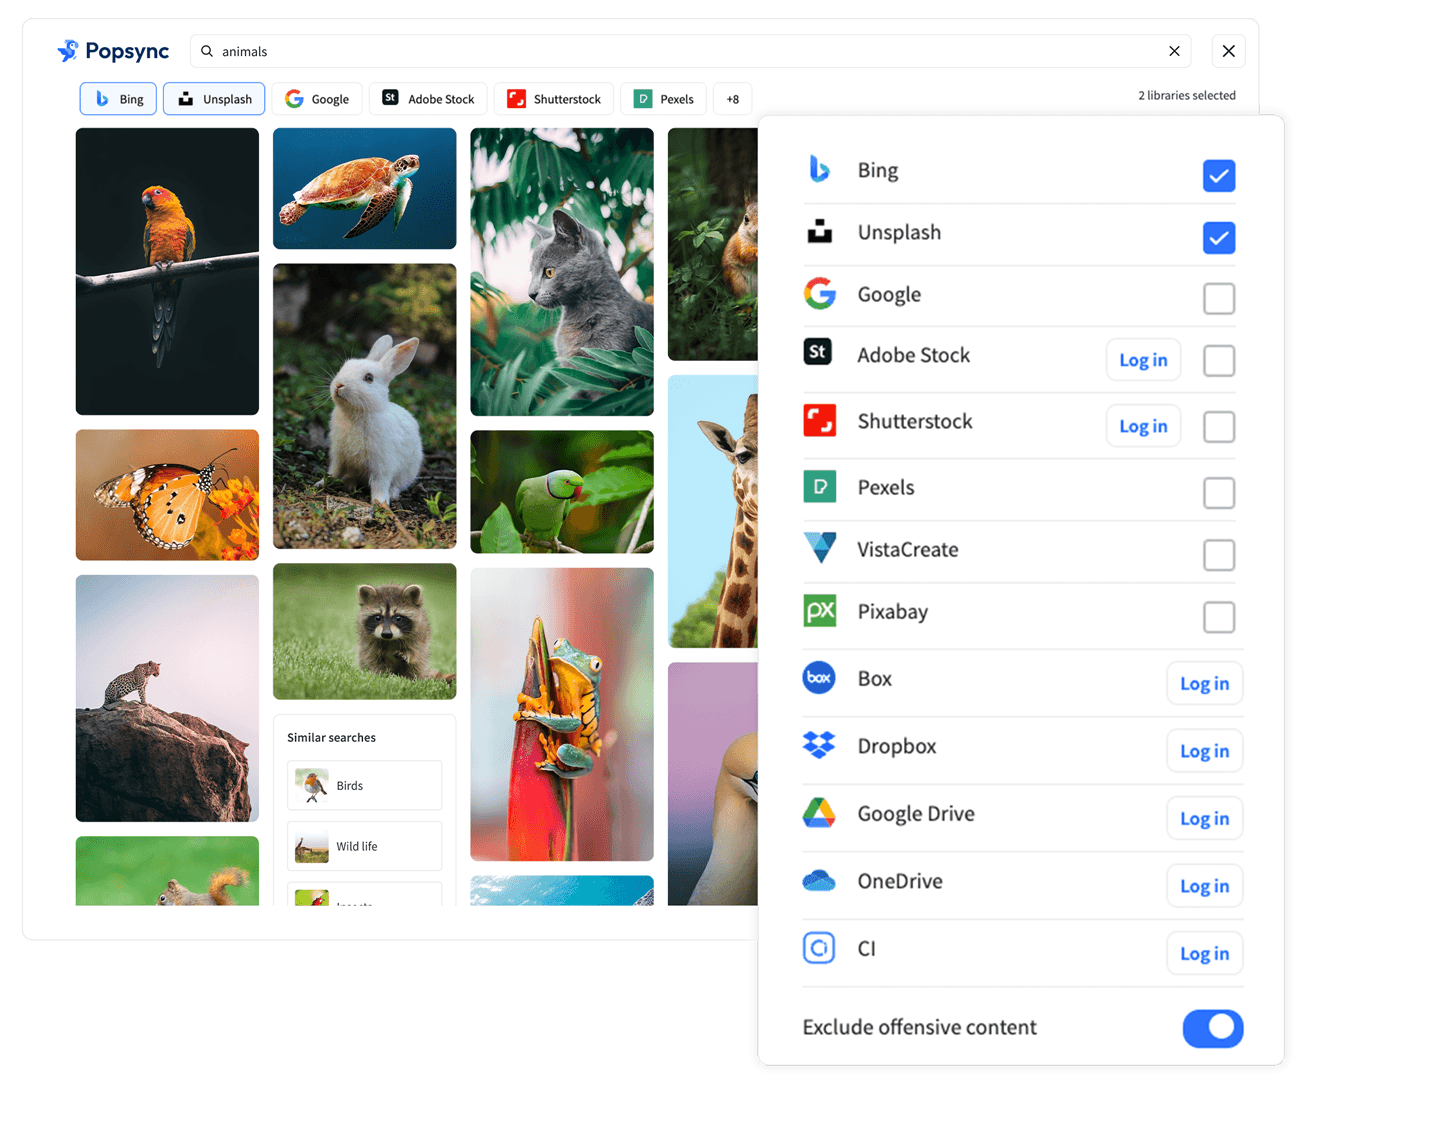Log in to Adobe Stock
This screenshot has width=1438, height=1121.
[x=1142, y=360]
